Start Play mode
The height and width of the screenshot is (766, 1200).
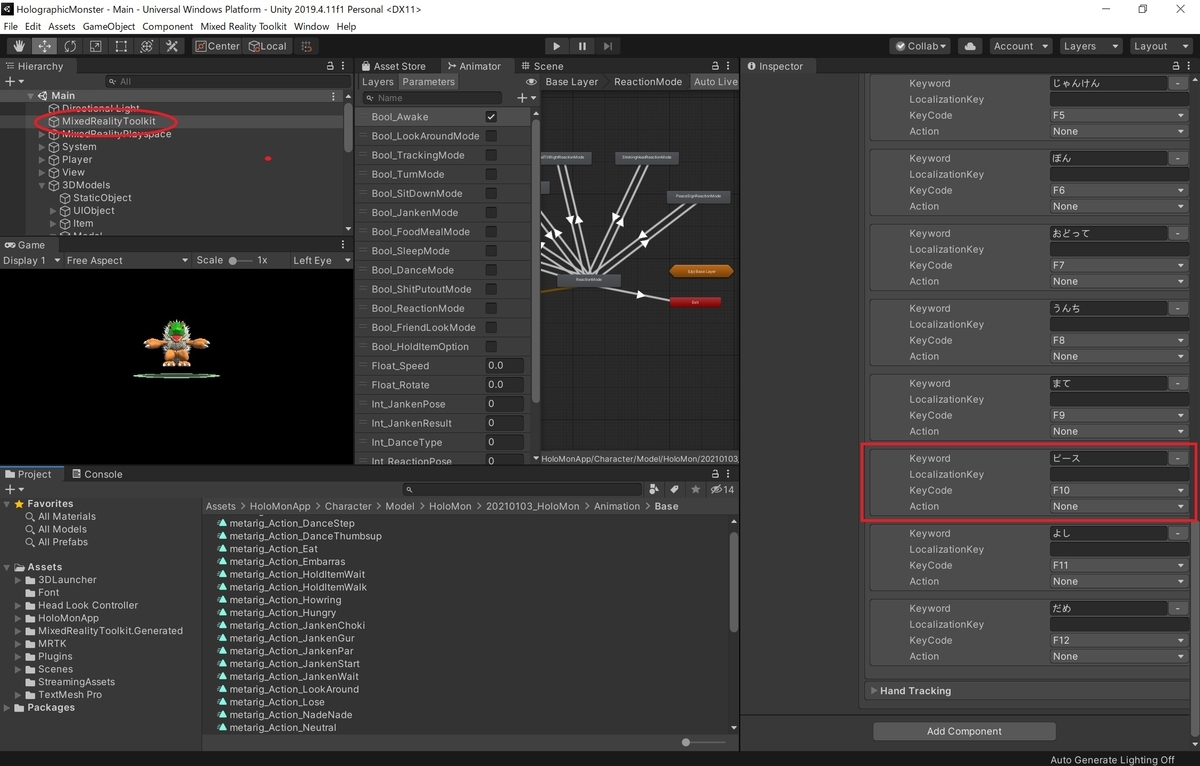point(557,46)
